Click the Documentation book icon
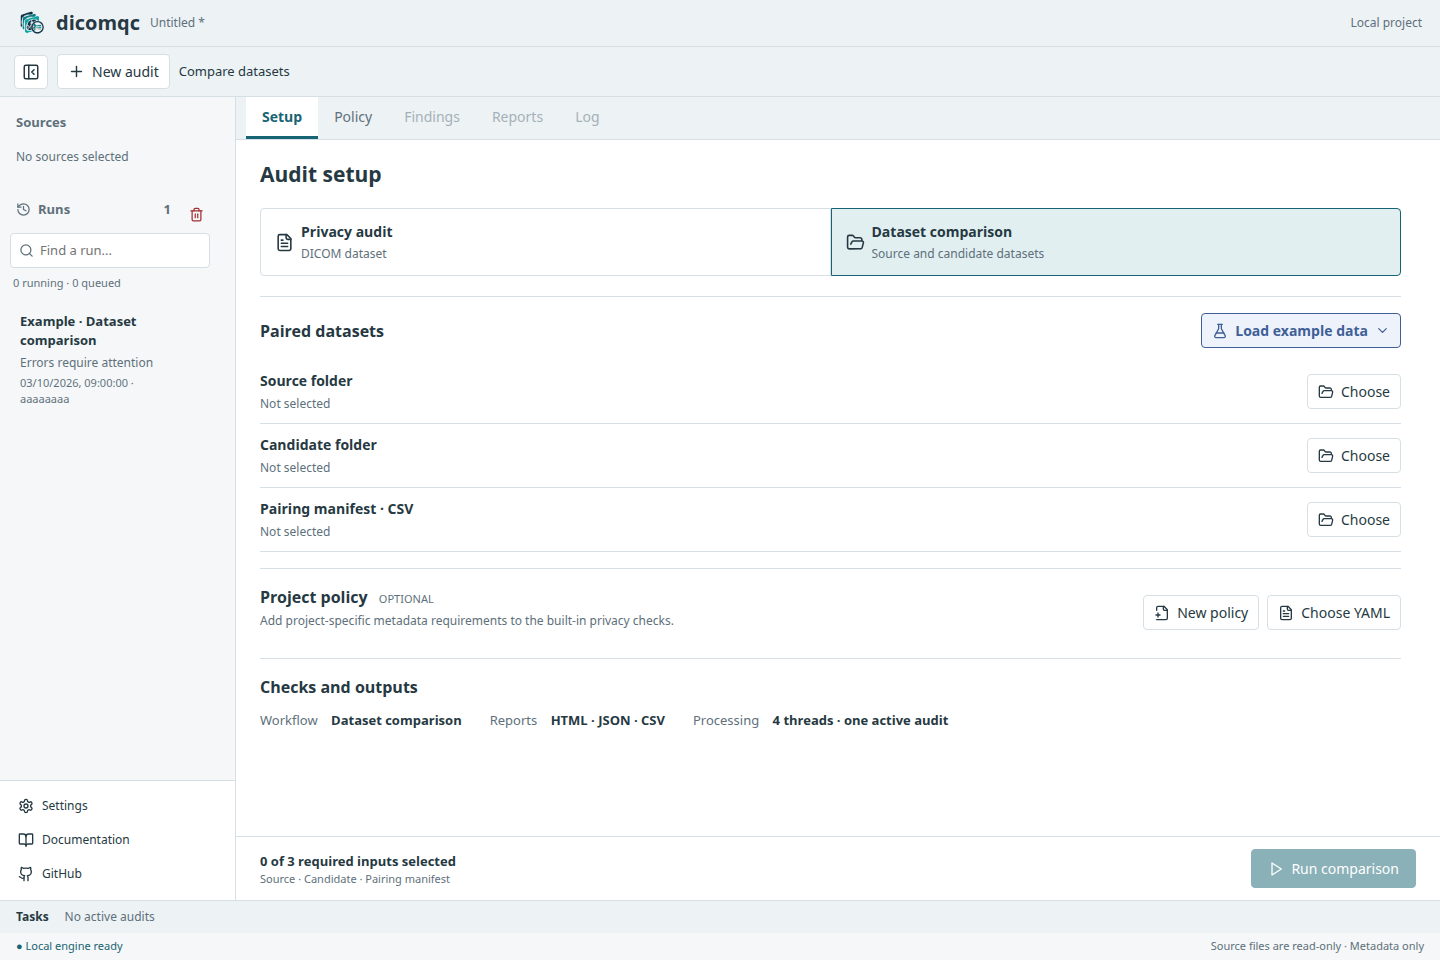Screen dimensions: 1440x960 pyautogui.click(x=26, y=840)
